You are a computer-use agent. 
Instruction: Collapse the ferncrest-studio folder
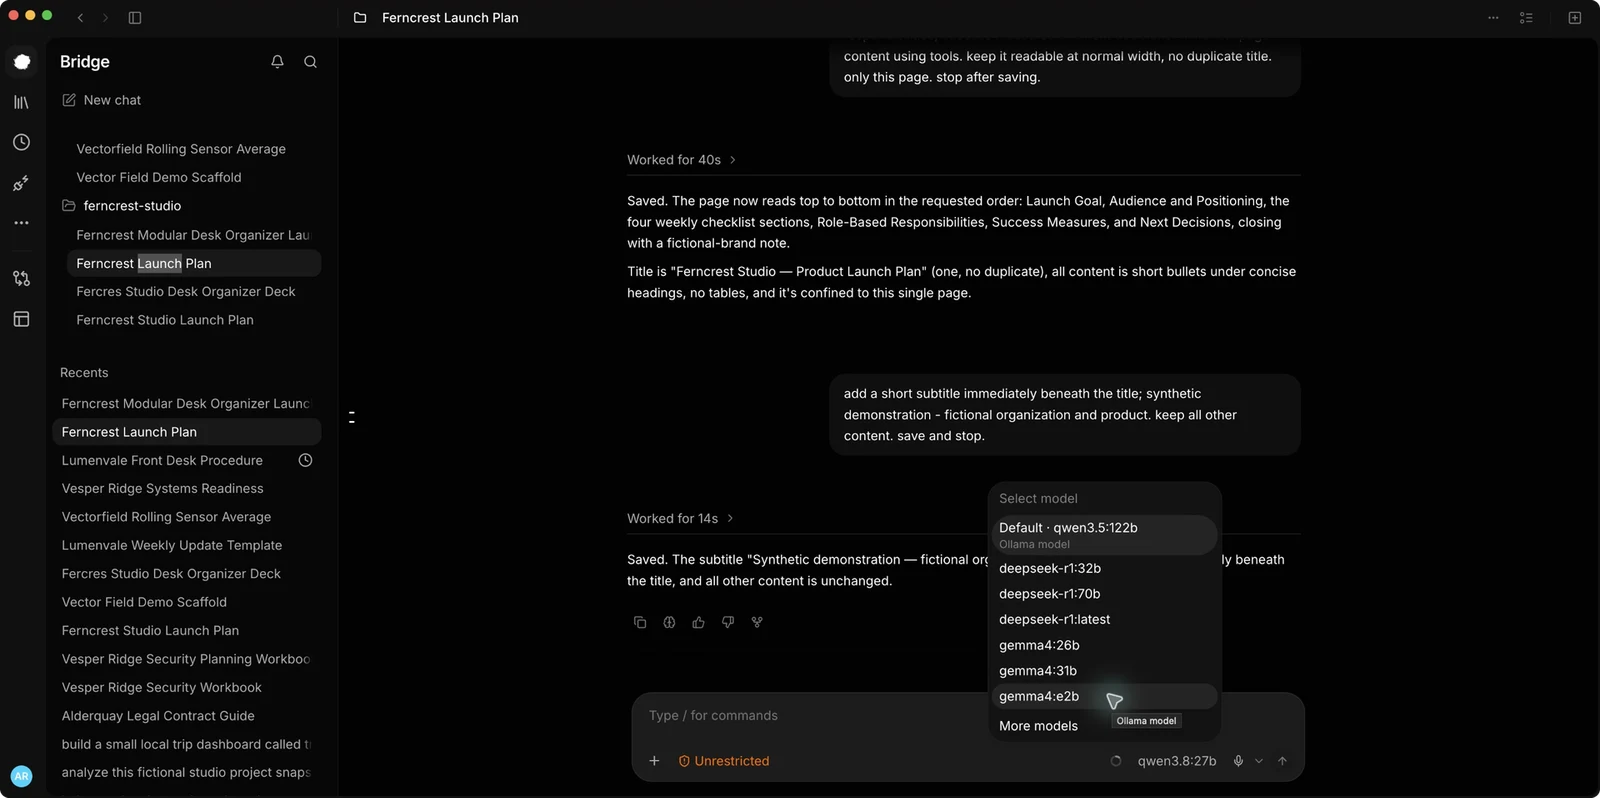122,206
